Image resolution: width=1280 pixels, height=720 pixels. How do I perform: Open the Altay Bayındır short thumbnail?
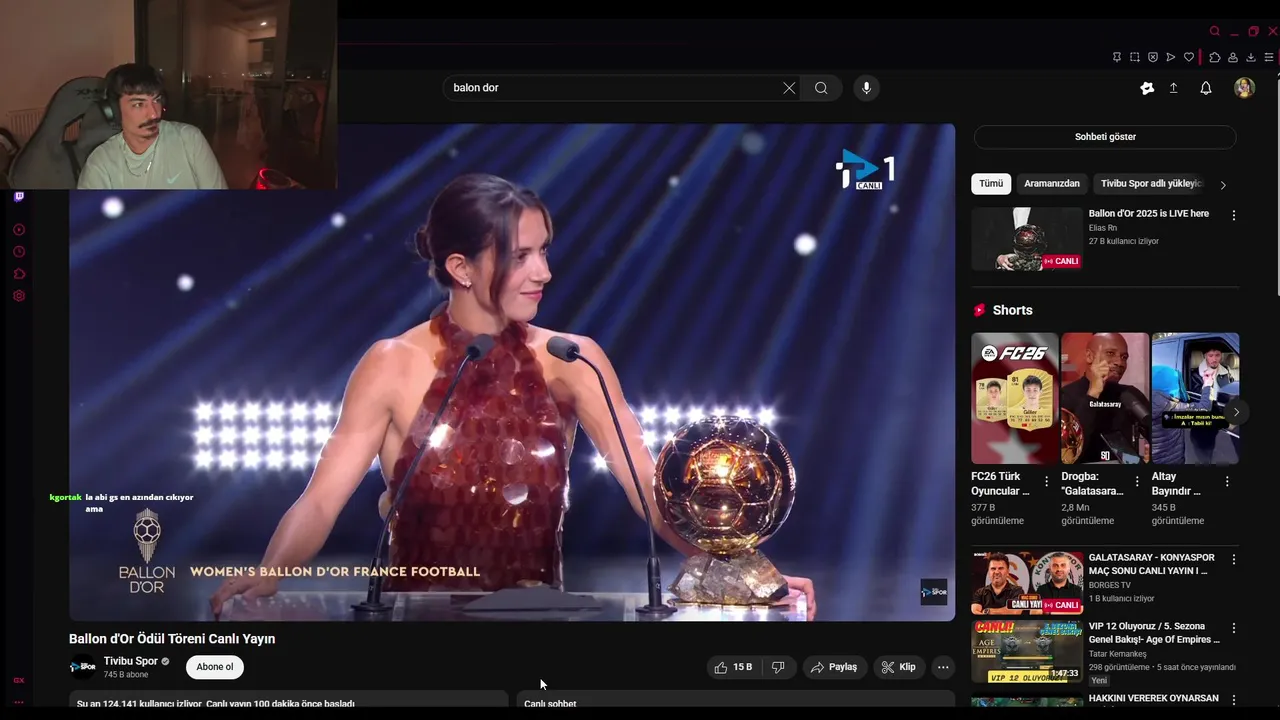click(x=1195, y=398)
